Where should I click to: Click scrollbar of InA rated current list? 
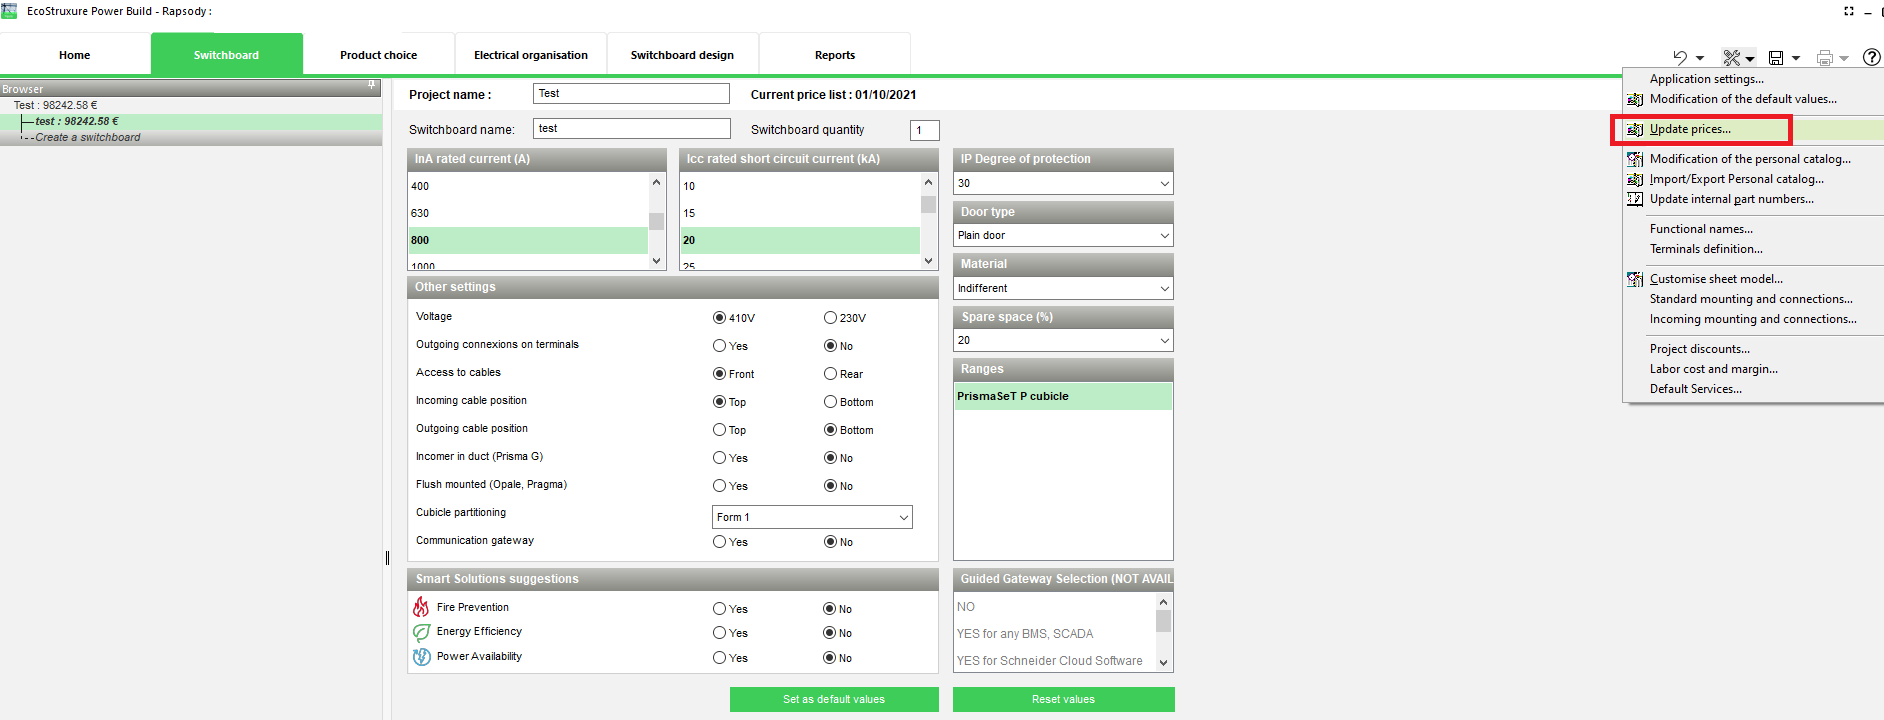click(656, 221)
